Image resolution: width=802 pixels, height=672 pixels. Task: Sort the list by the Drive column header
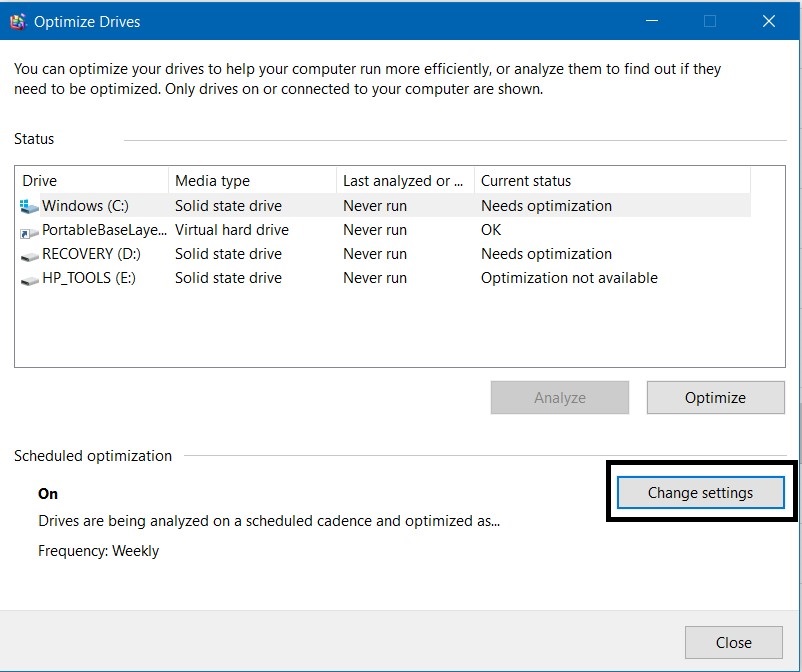92,181
